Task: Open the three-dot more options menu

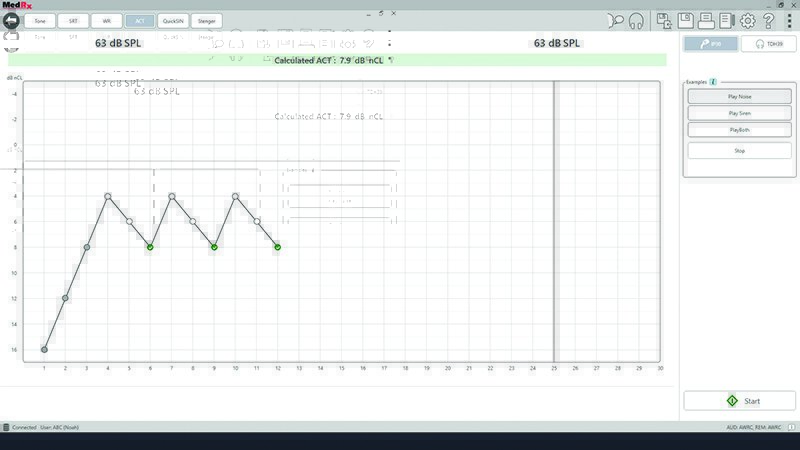Action: 789,21
